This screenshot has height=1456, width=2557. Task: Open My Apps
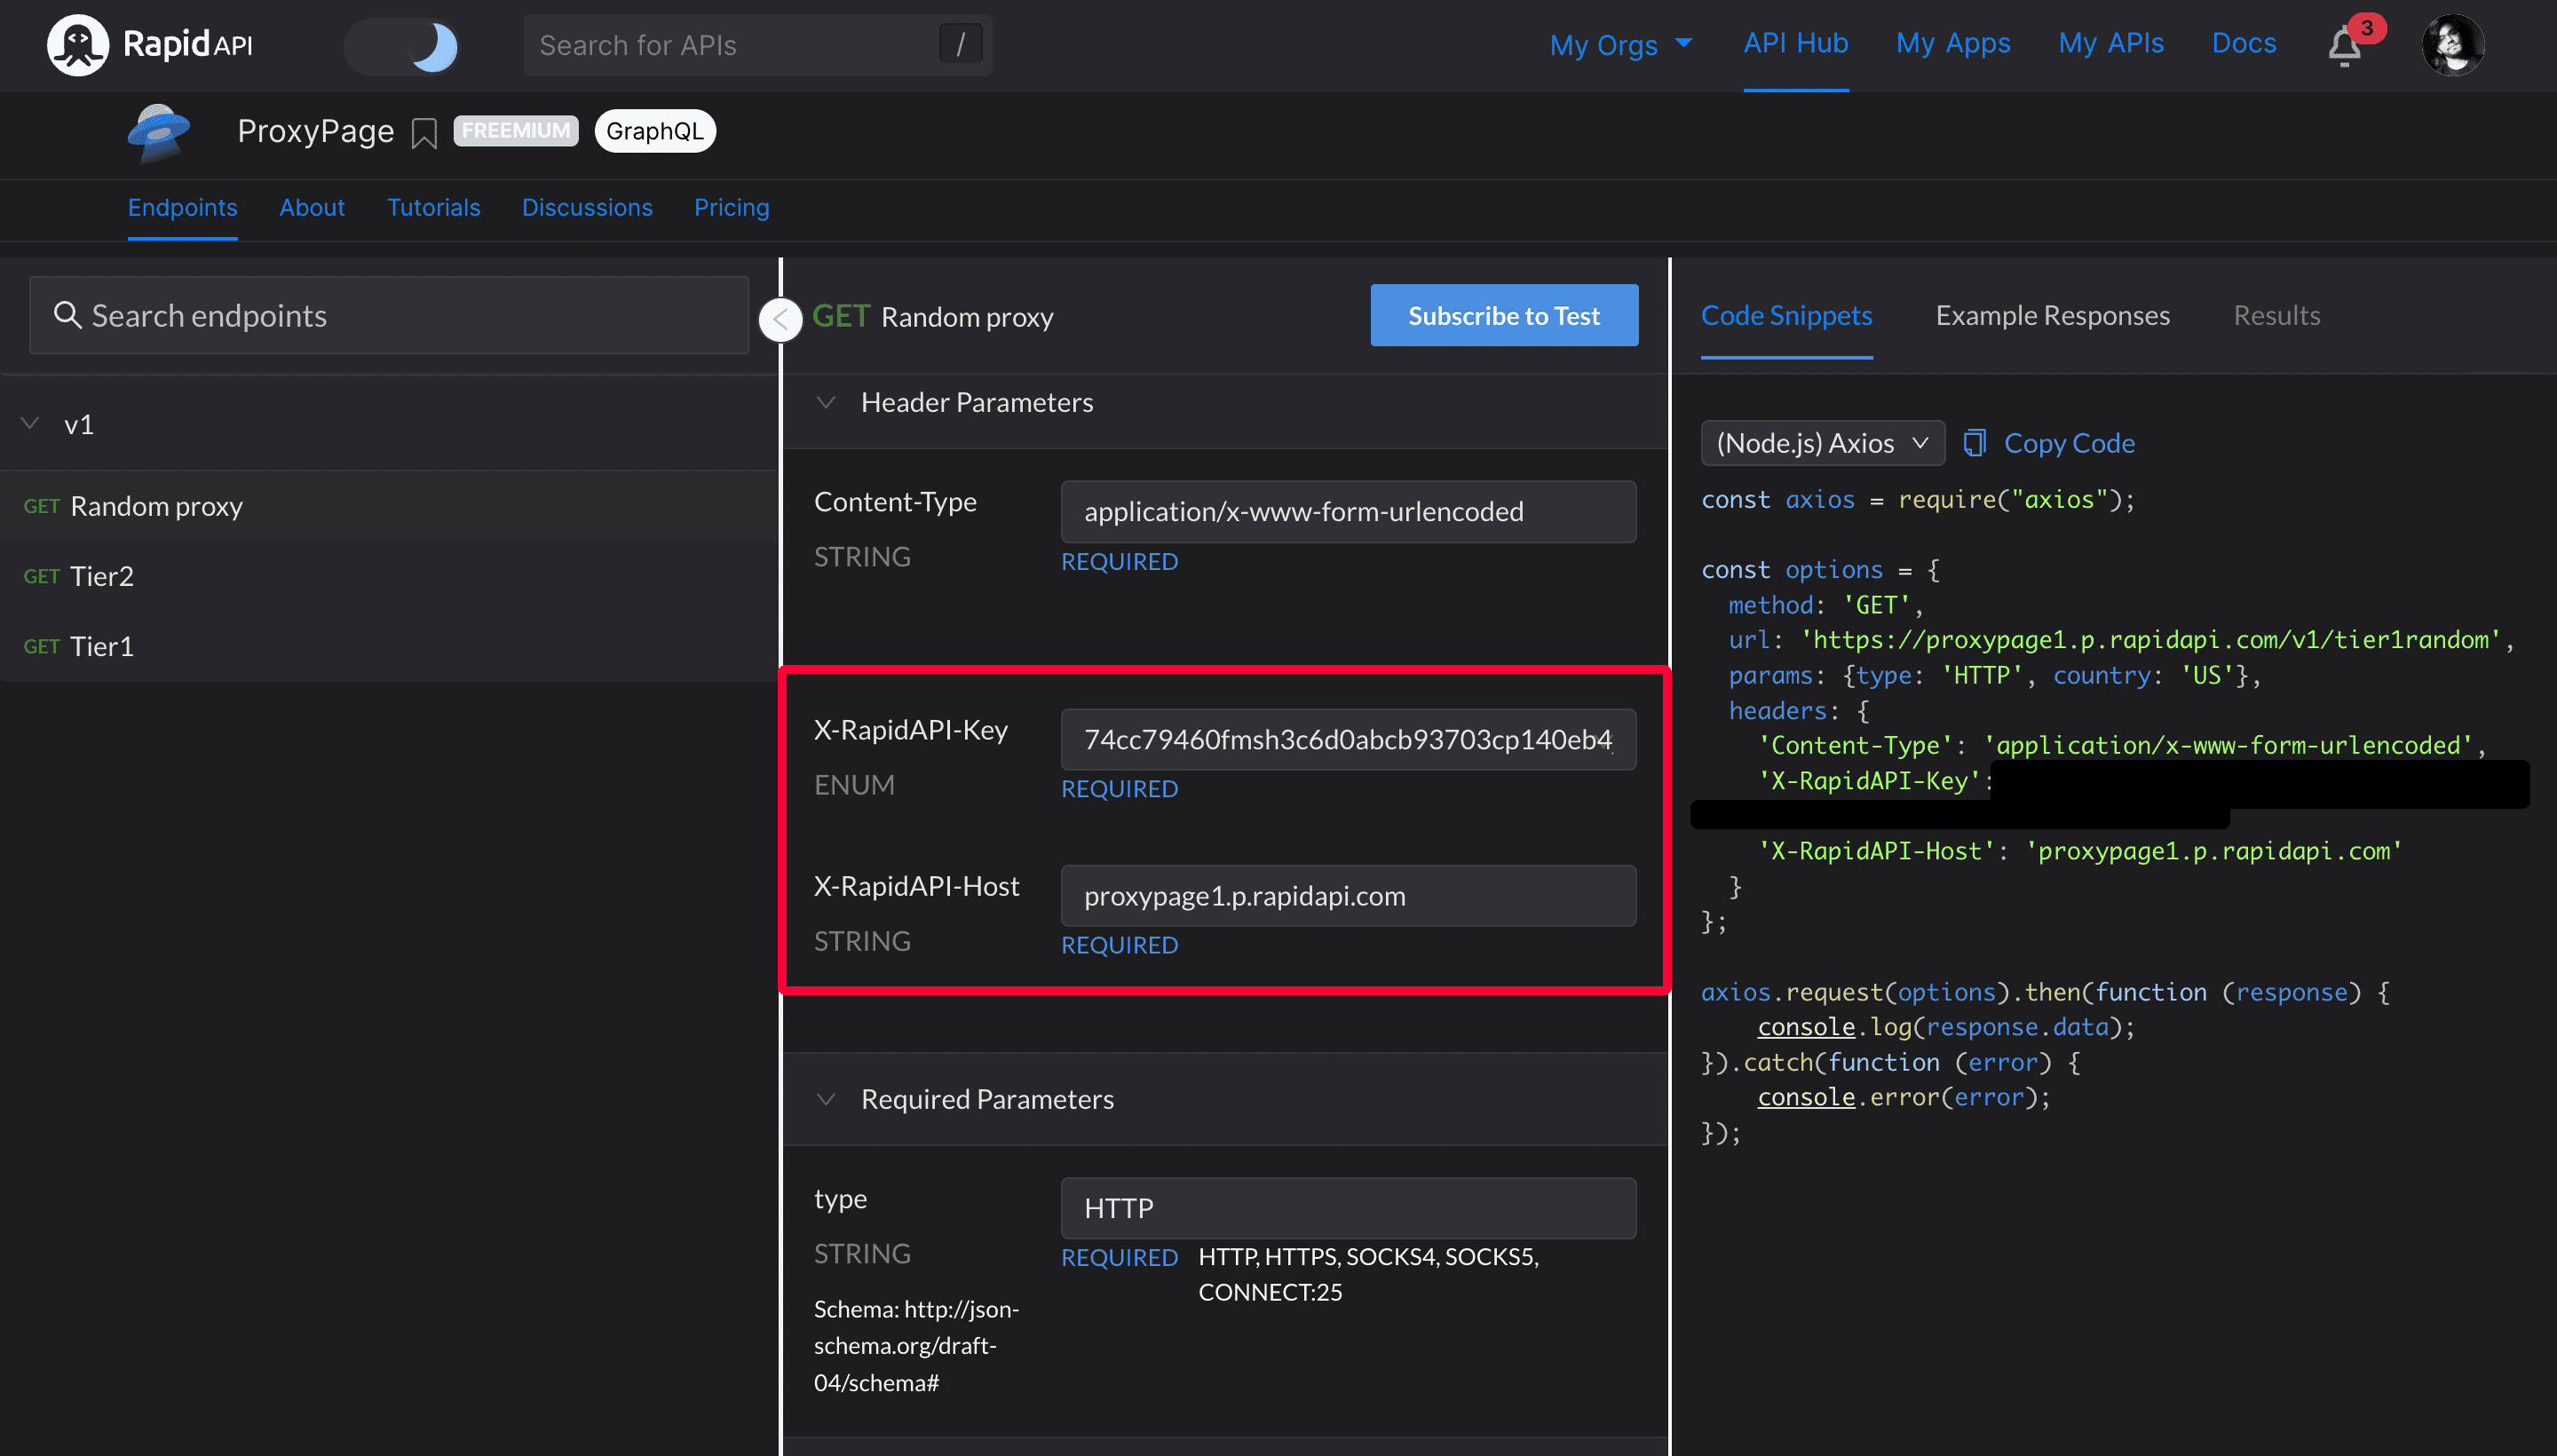(1952, 43)
